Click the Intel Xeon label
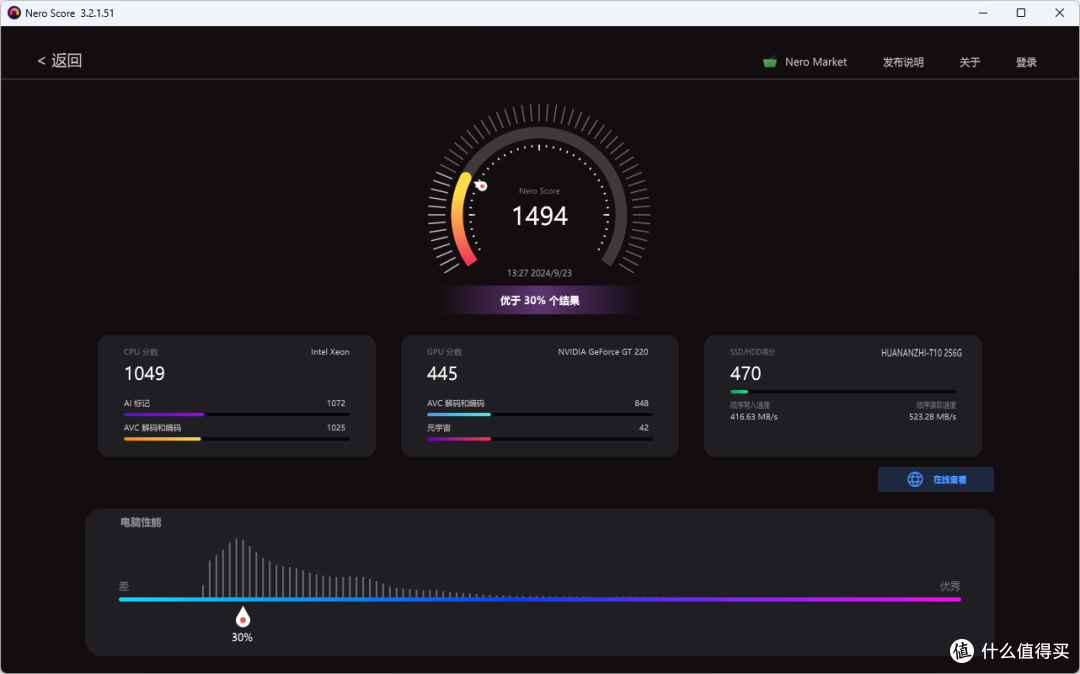 point(330,352)
